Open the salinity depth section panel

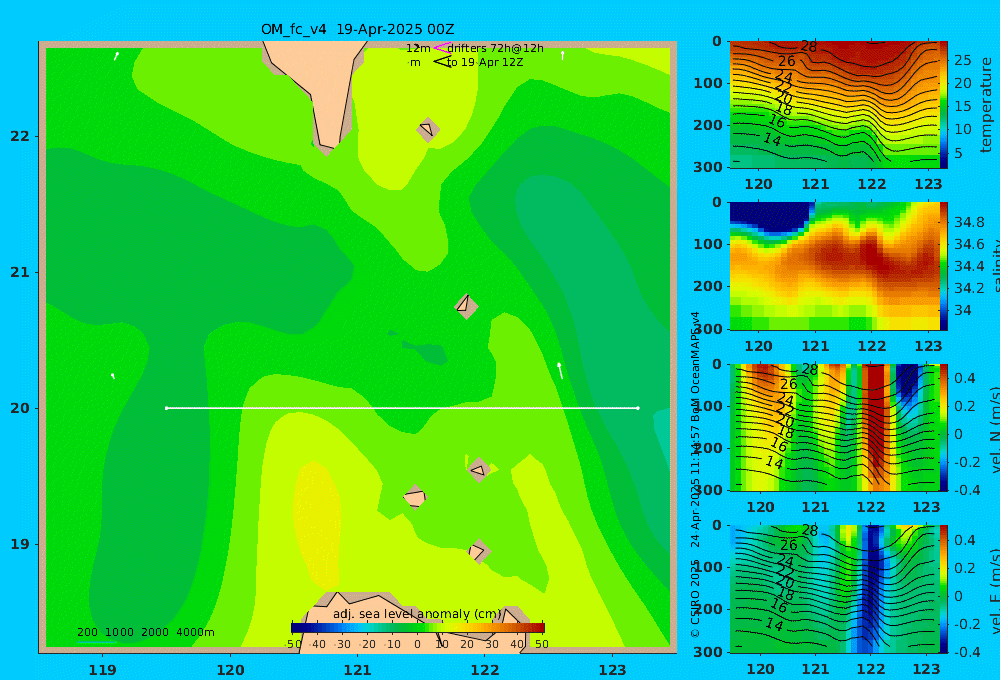click(834, 266)
